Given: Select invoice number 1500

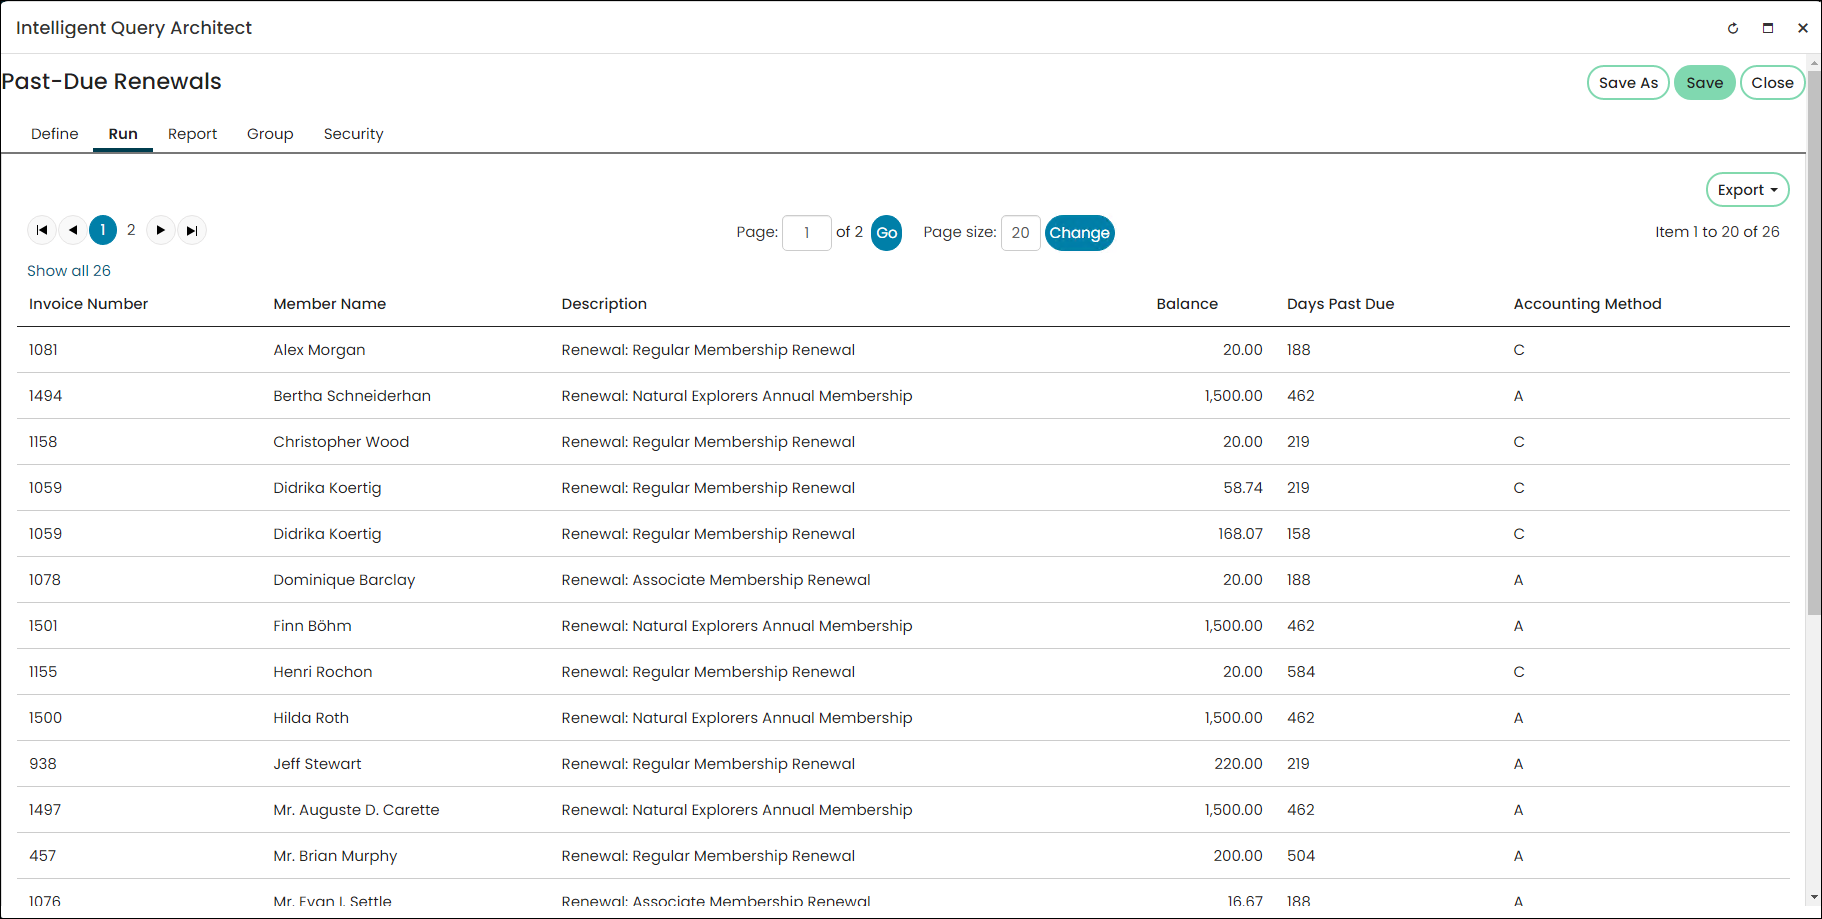Looking at the screenshot, I should click(45, 718).
